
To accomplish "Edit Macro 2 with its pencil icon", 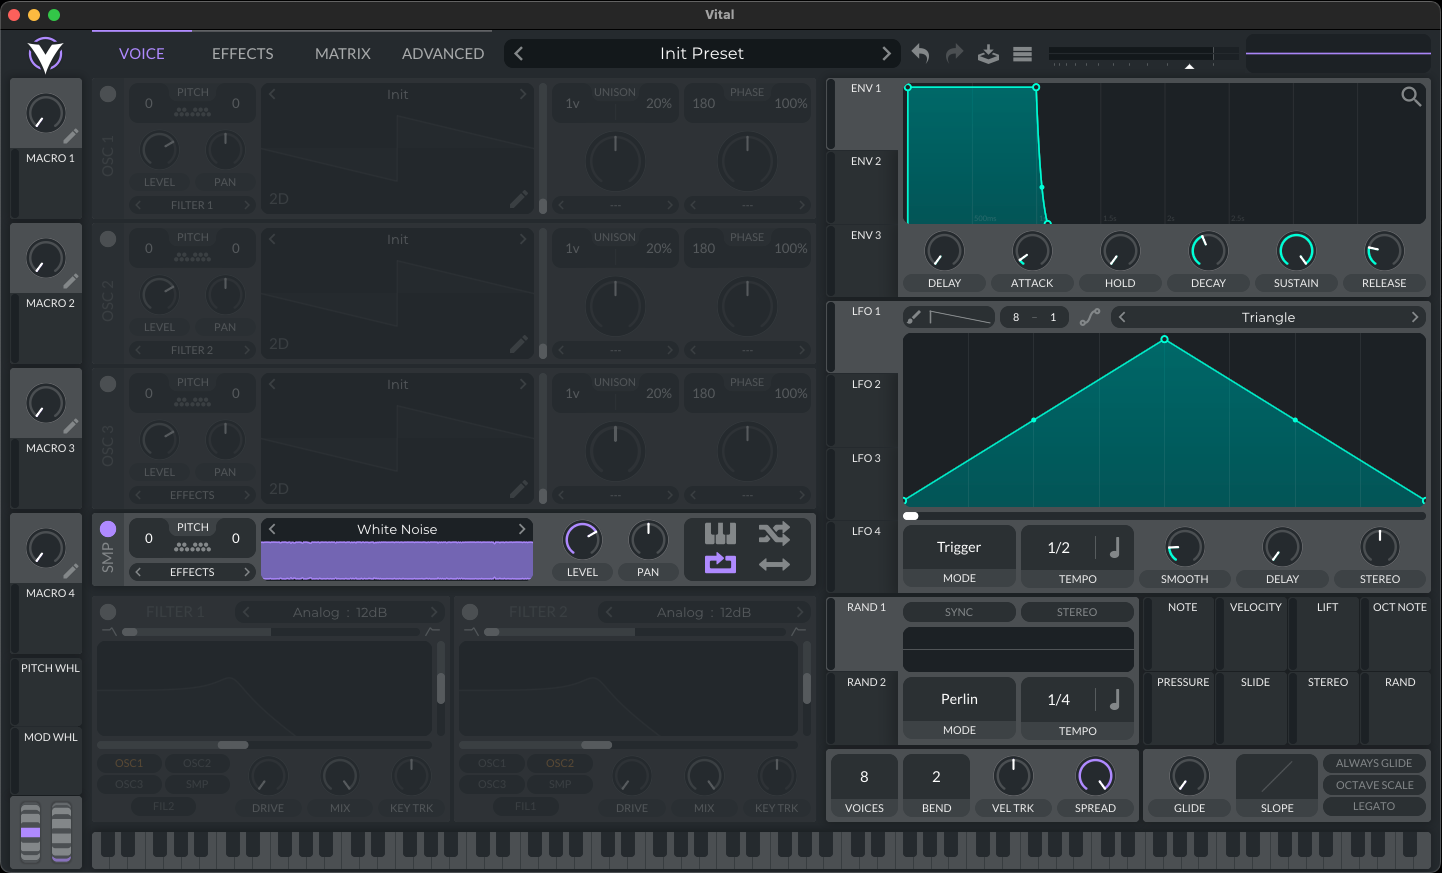I will [71, 282].
